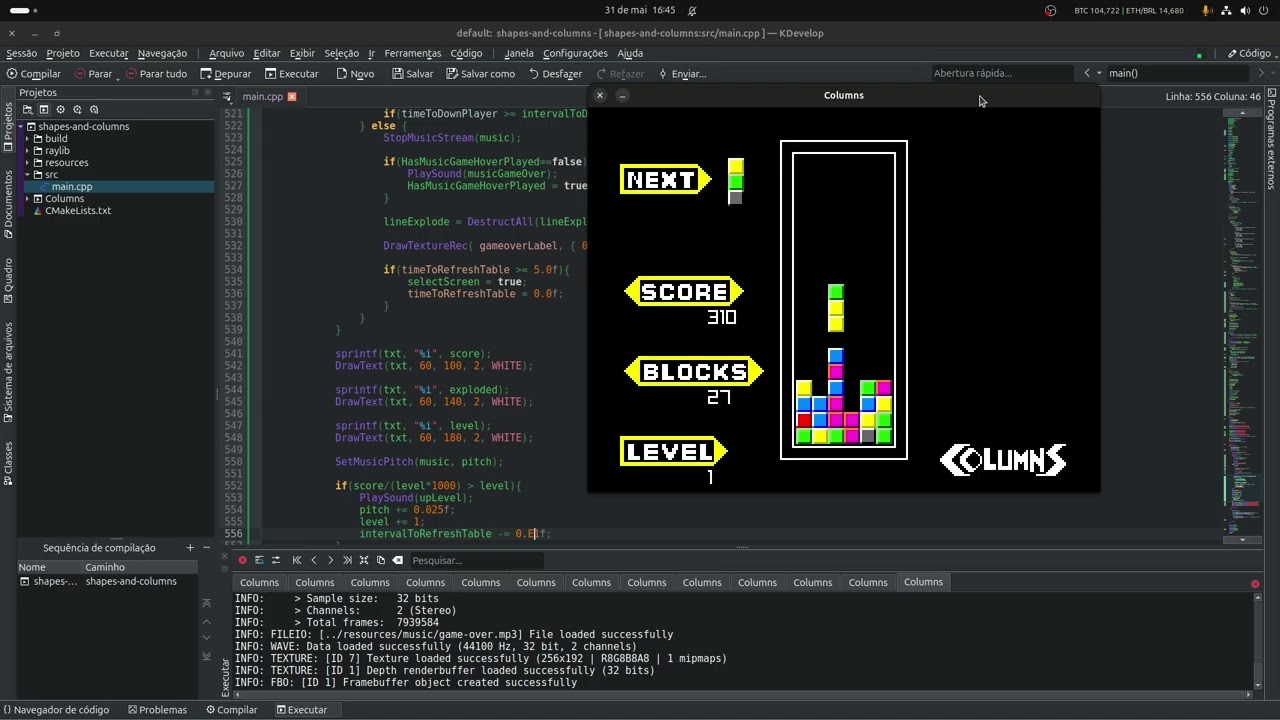Close the main.cpp editor tab

pos(292,96)
